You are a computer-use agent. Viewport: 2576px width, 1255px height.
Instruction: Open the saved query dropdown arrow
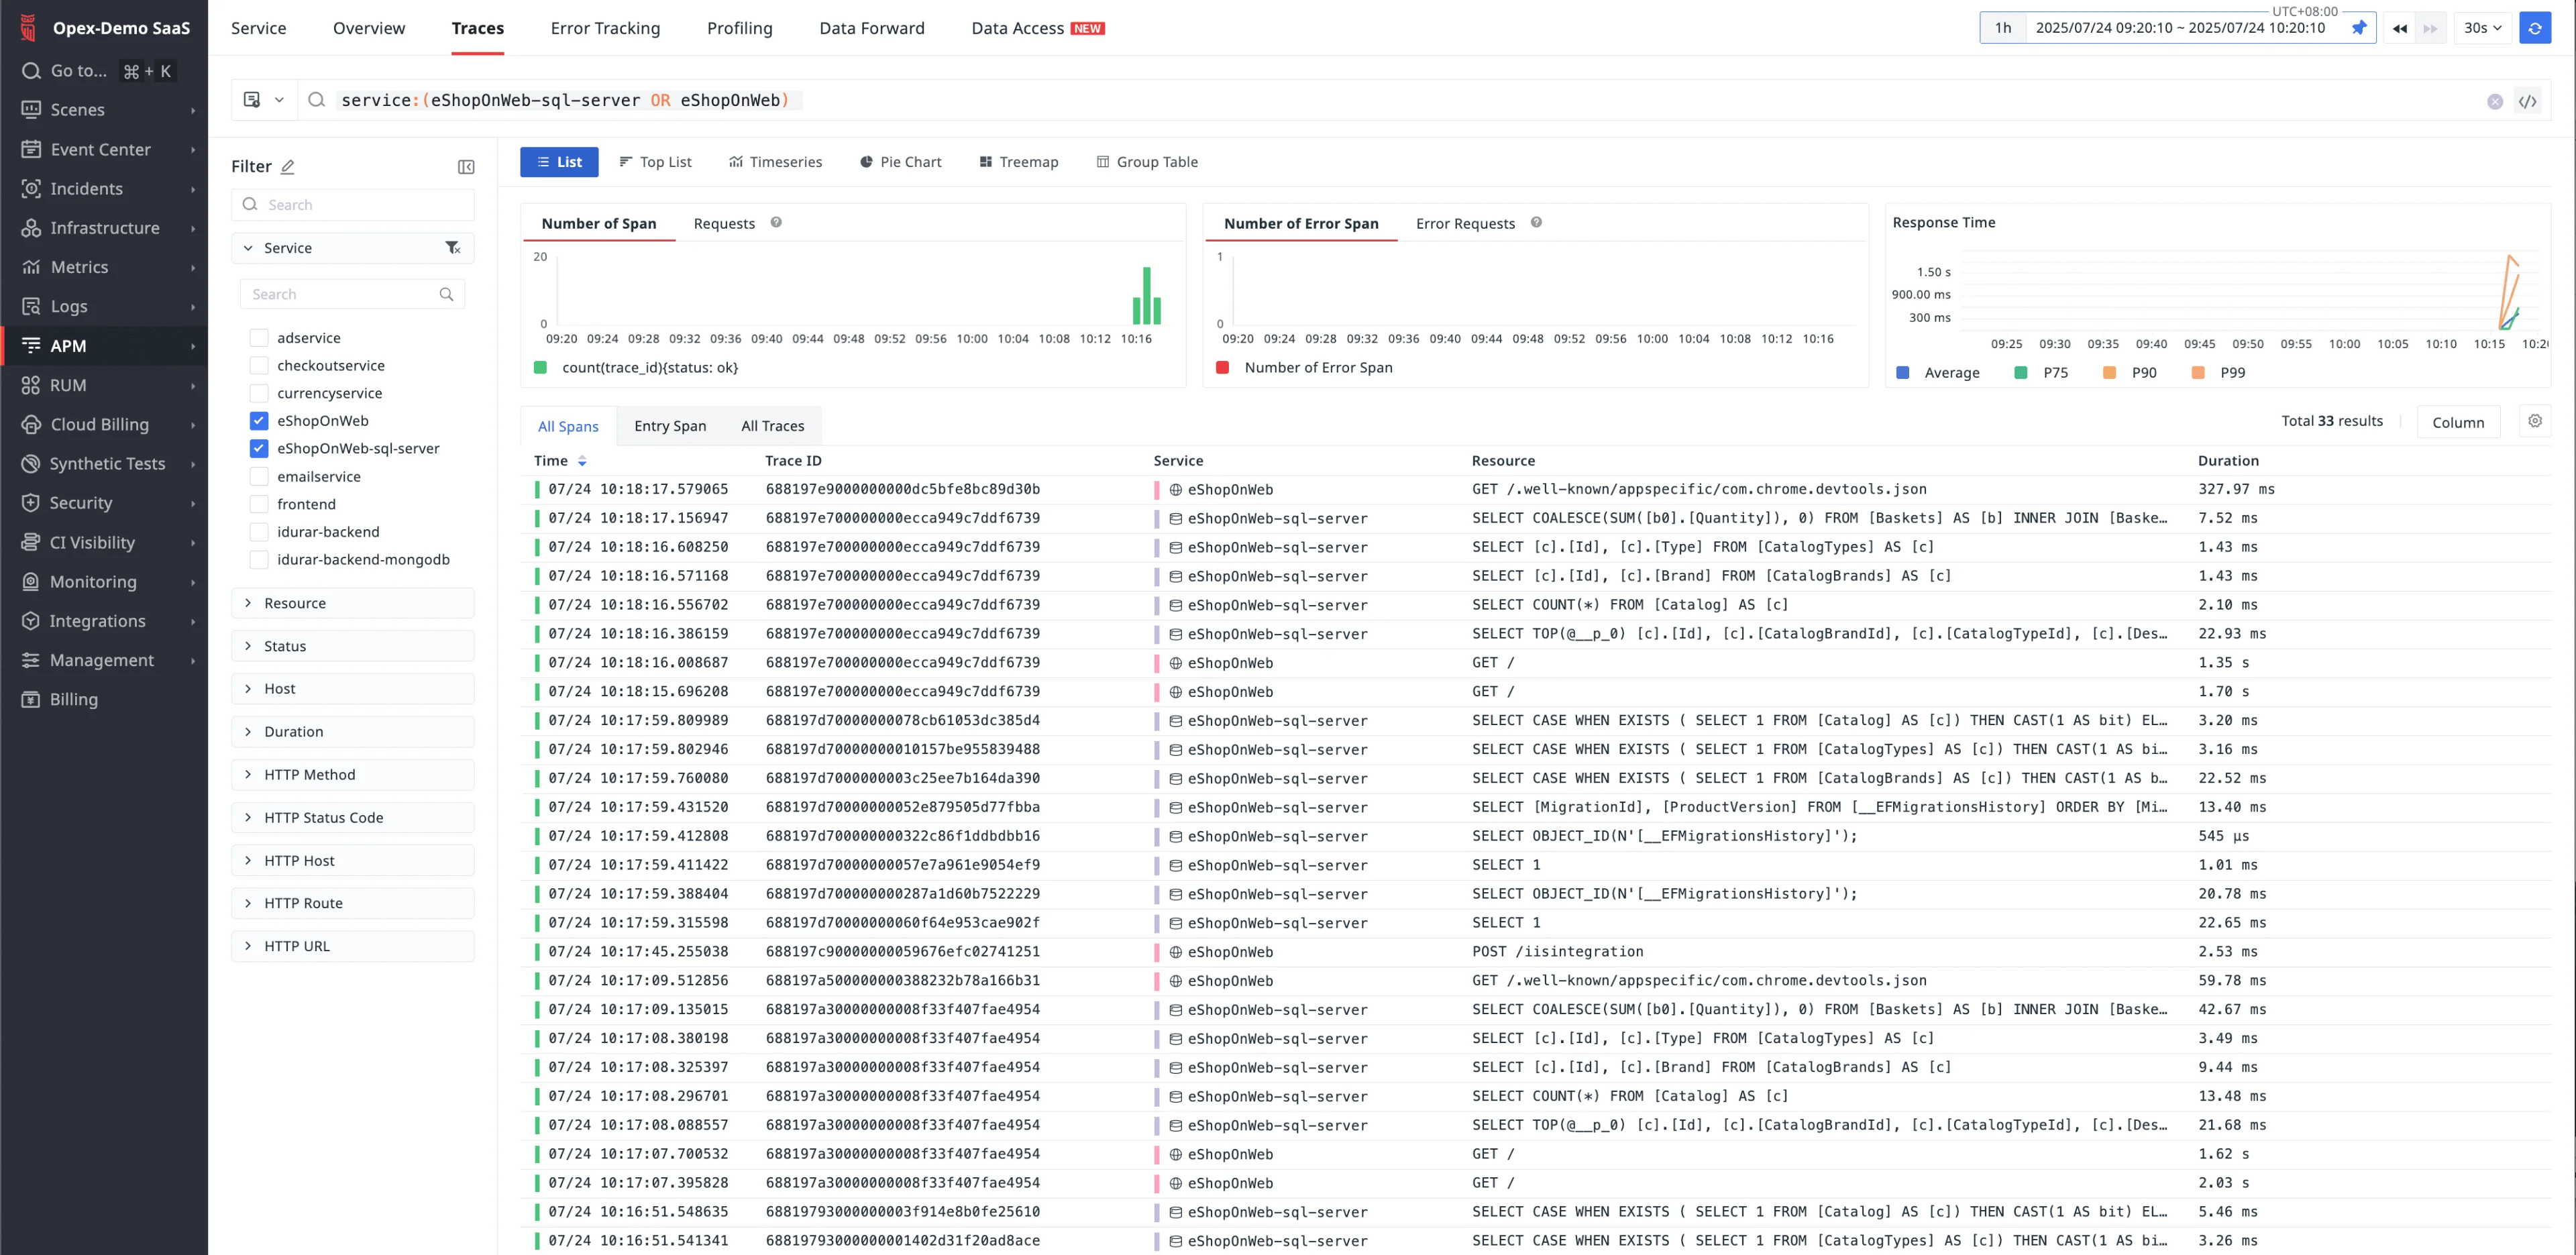coord(279,100)
